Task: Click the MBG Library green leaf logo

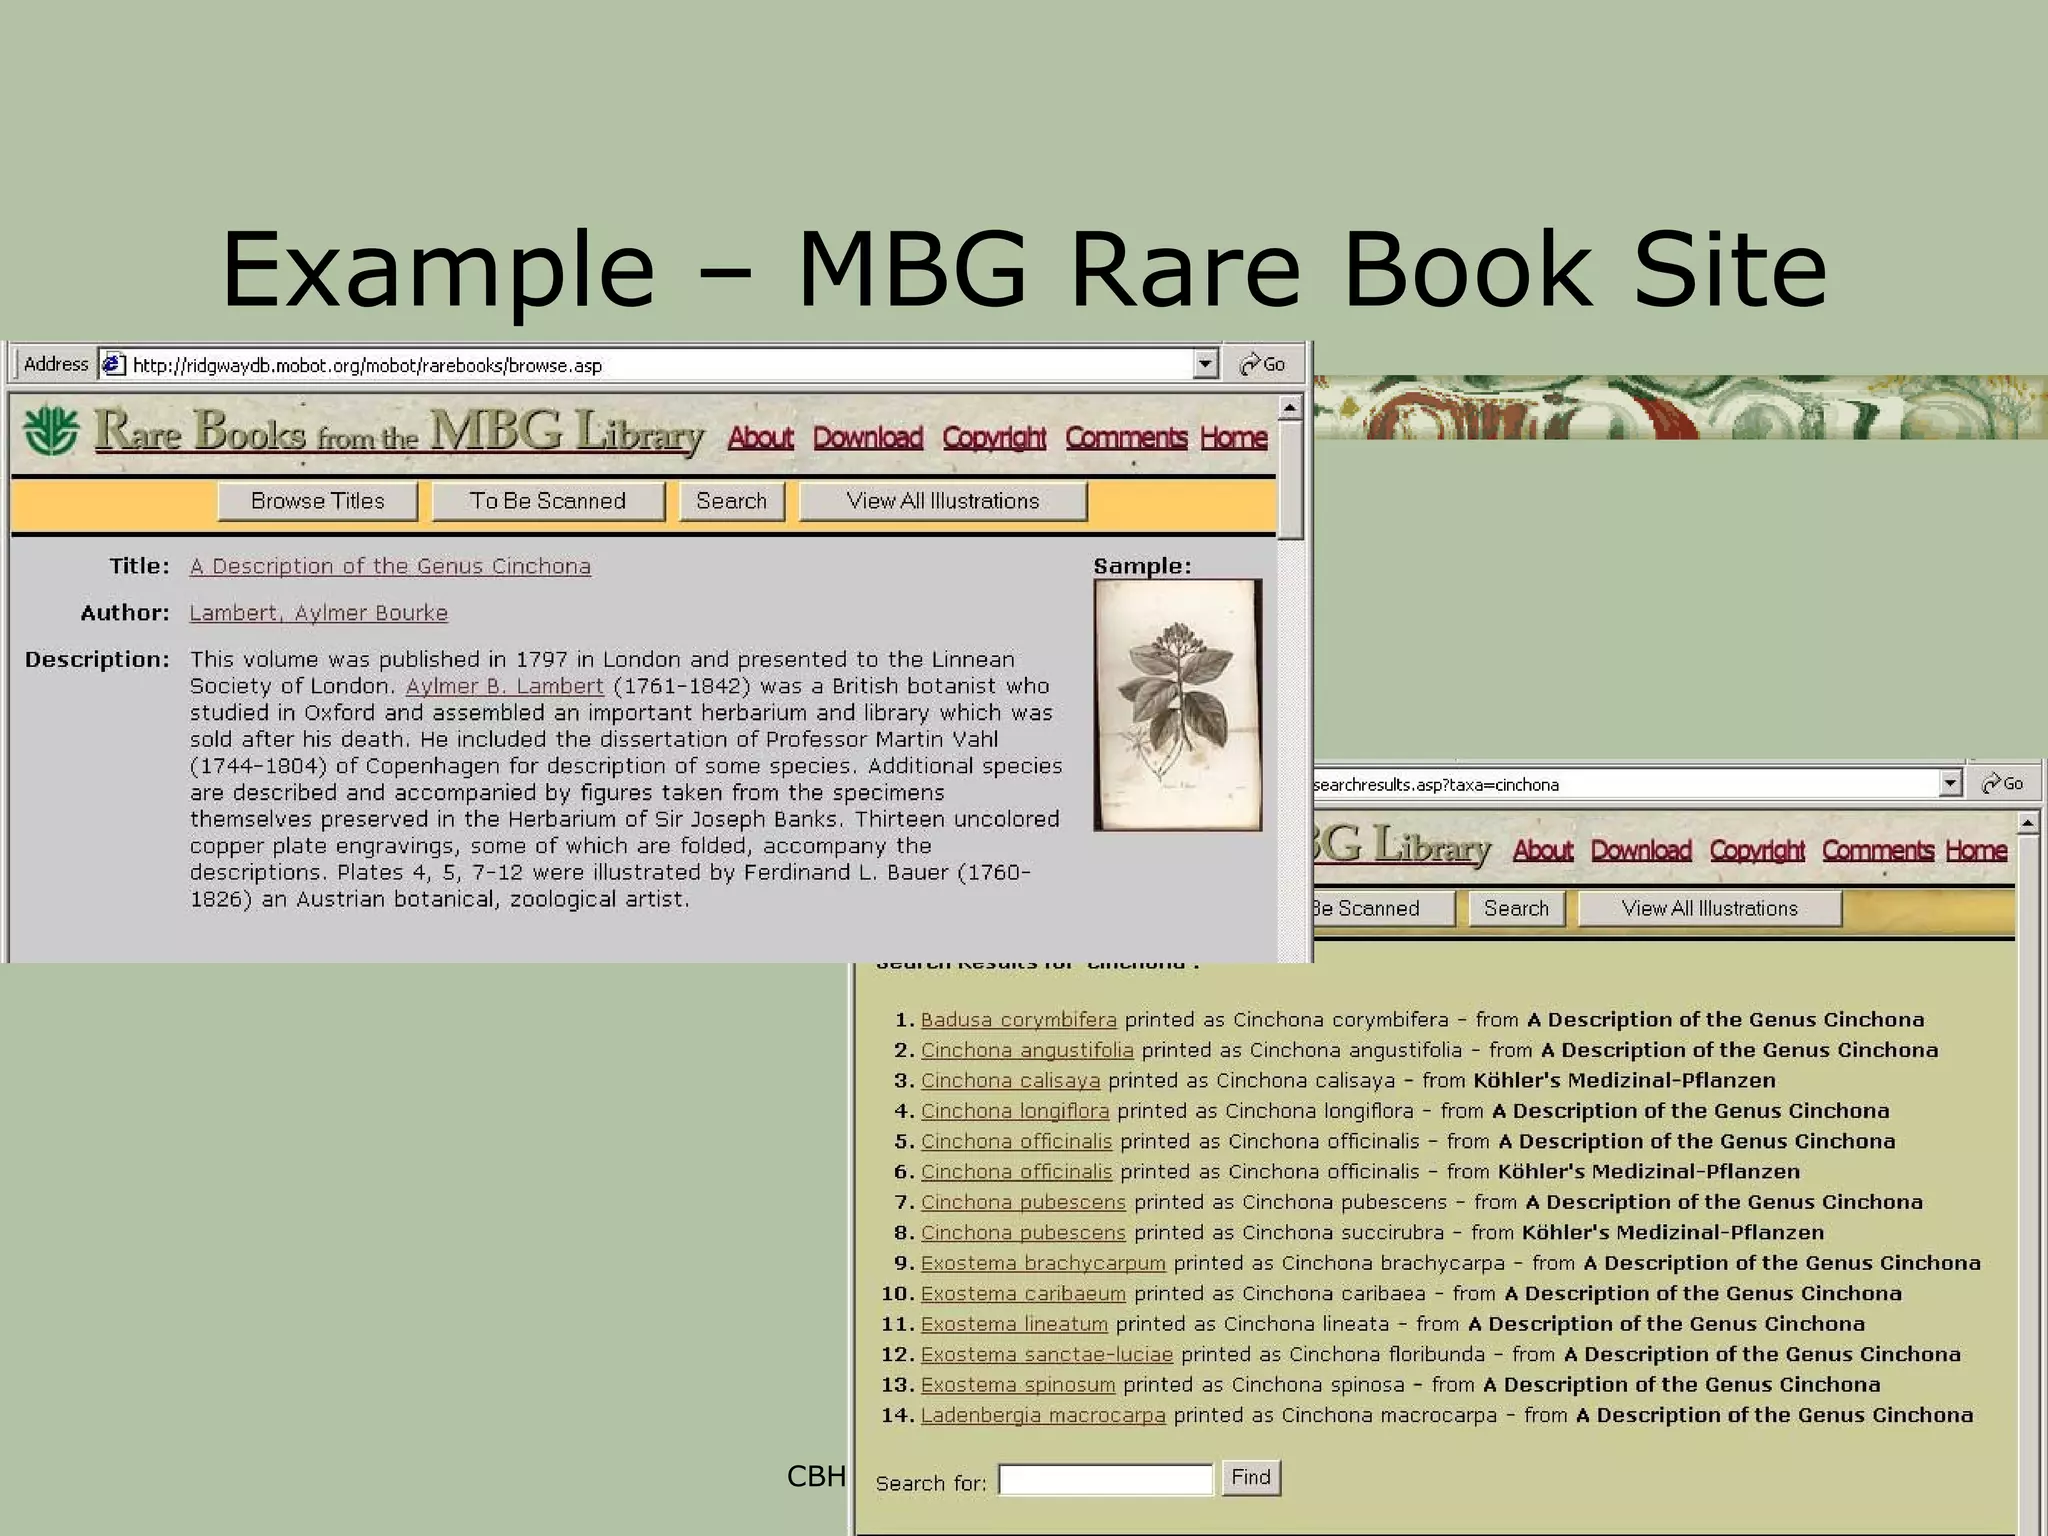Action: pos(51,432)
